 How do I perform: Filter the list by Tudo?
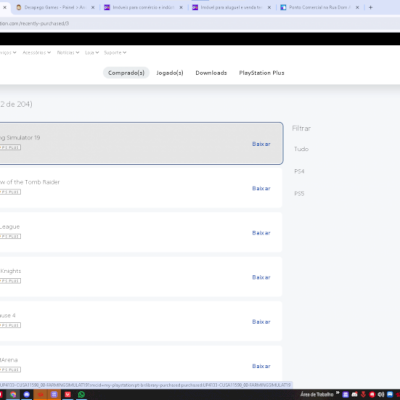[x=301, y=149]
